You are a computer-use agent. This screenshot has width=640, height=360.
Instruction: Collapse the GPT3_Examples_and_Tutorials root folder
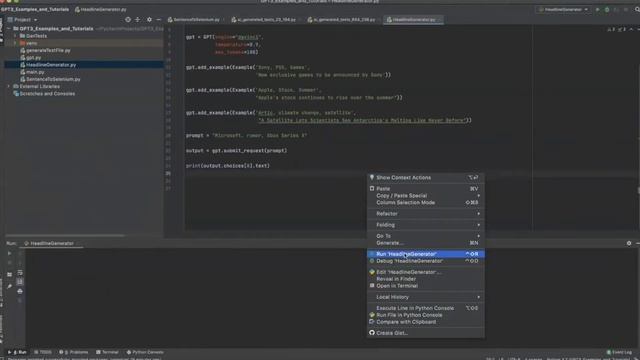[9, 29]
